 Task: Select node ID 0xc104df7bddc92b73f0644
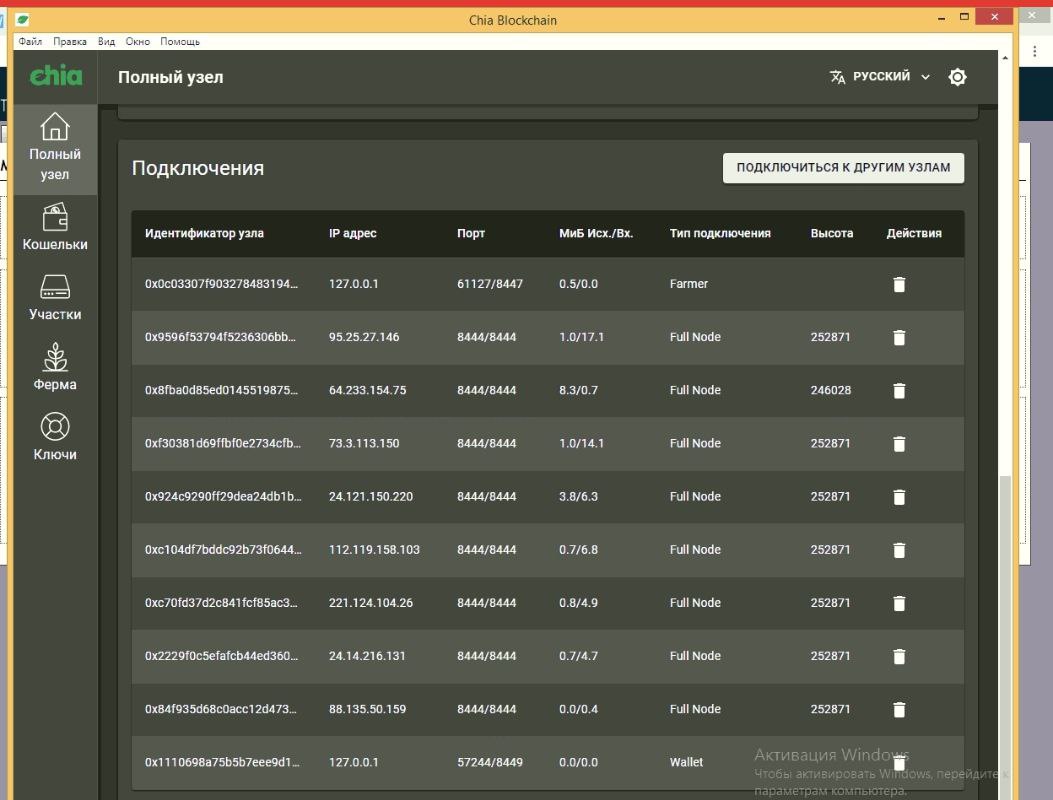pyautogui.click(x=223, y=549)
